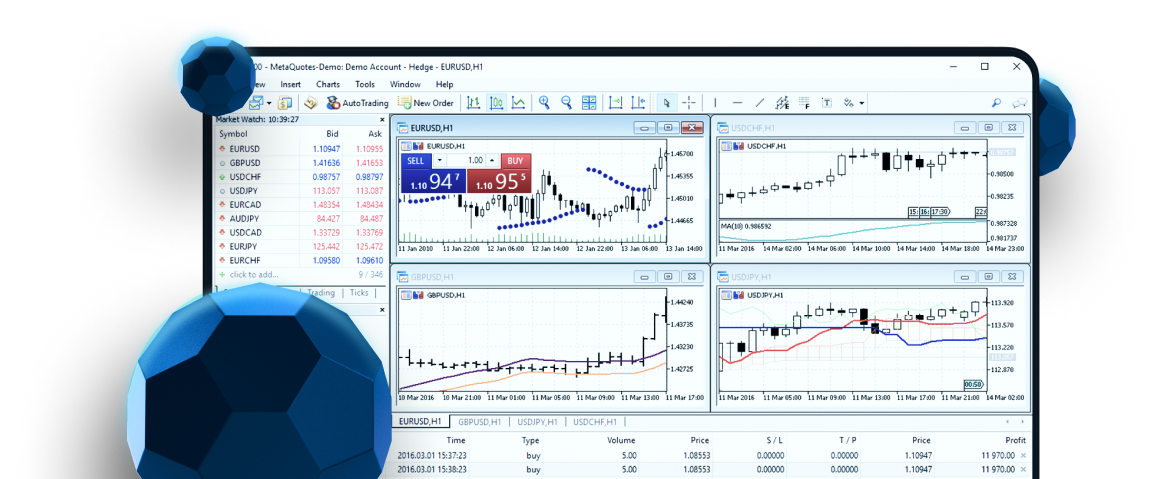Switch to the GBPUSD,H1 chart tab
The height and width of the screenshot is (479, 1150).
[x=480, y=422]
